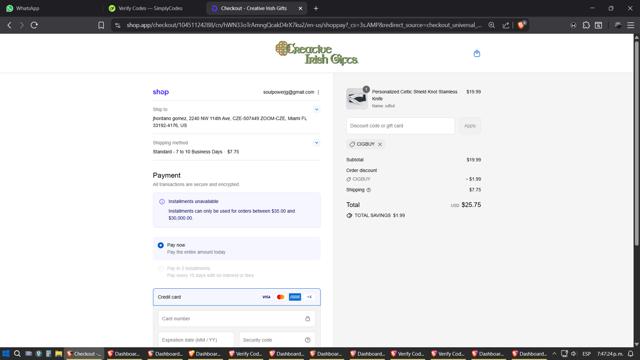Go back to the previous page
Image resolution: width=640 pixels, height=360 pixels.
tap(9, 25)
